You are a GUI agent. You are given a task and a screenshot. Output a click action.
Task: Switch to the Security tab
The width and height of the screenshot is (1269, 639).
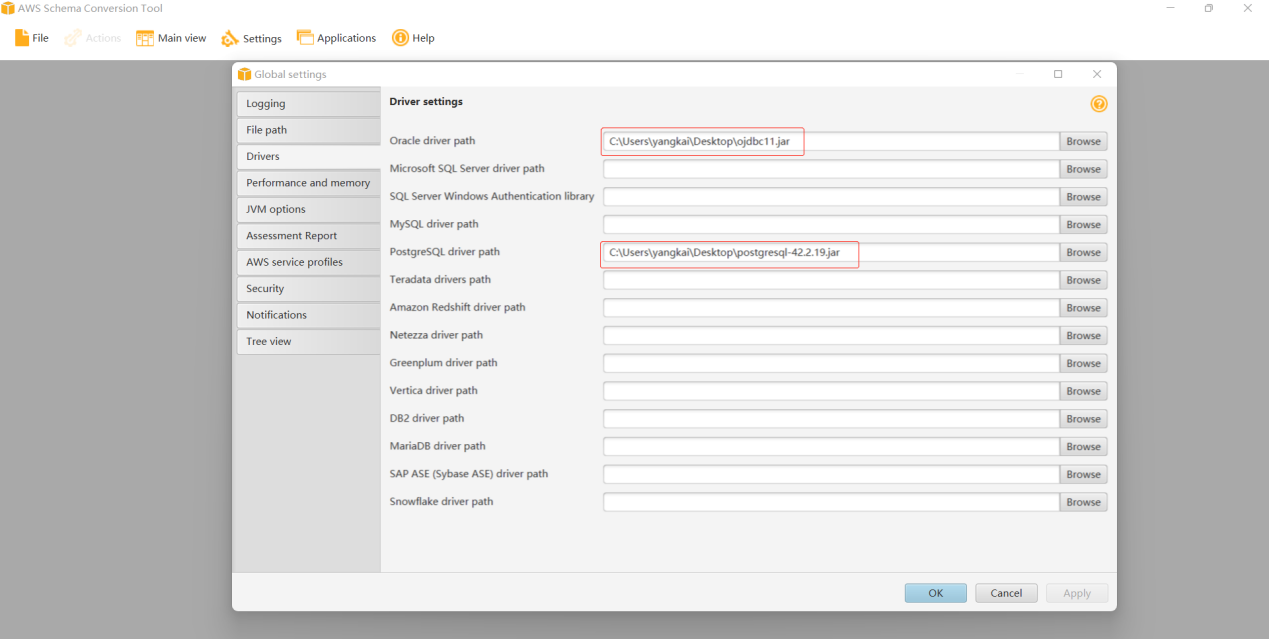[x=307, y=289]
